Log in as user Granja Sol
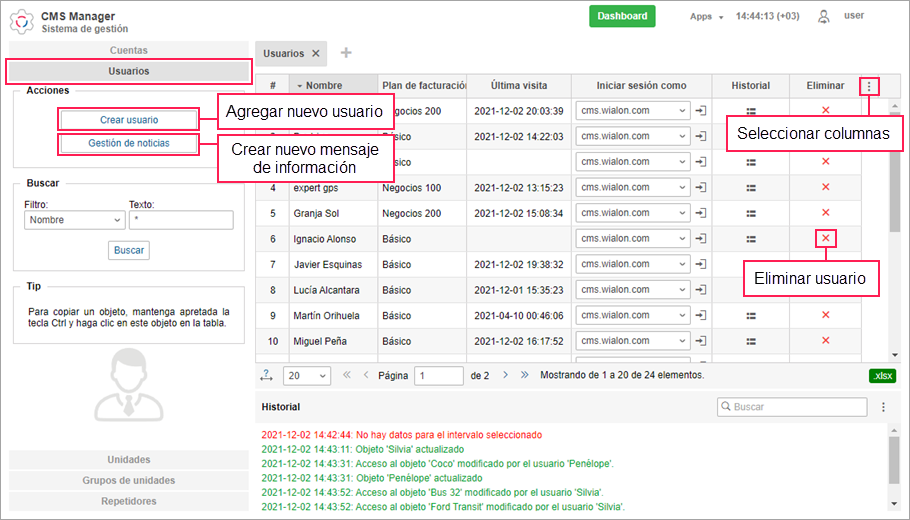910x520 pixels. click(x=701, y=213)
